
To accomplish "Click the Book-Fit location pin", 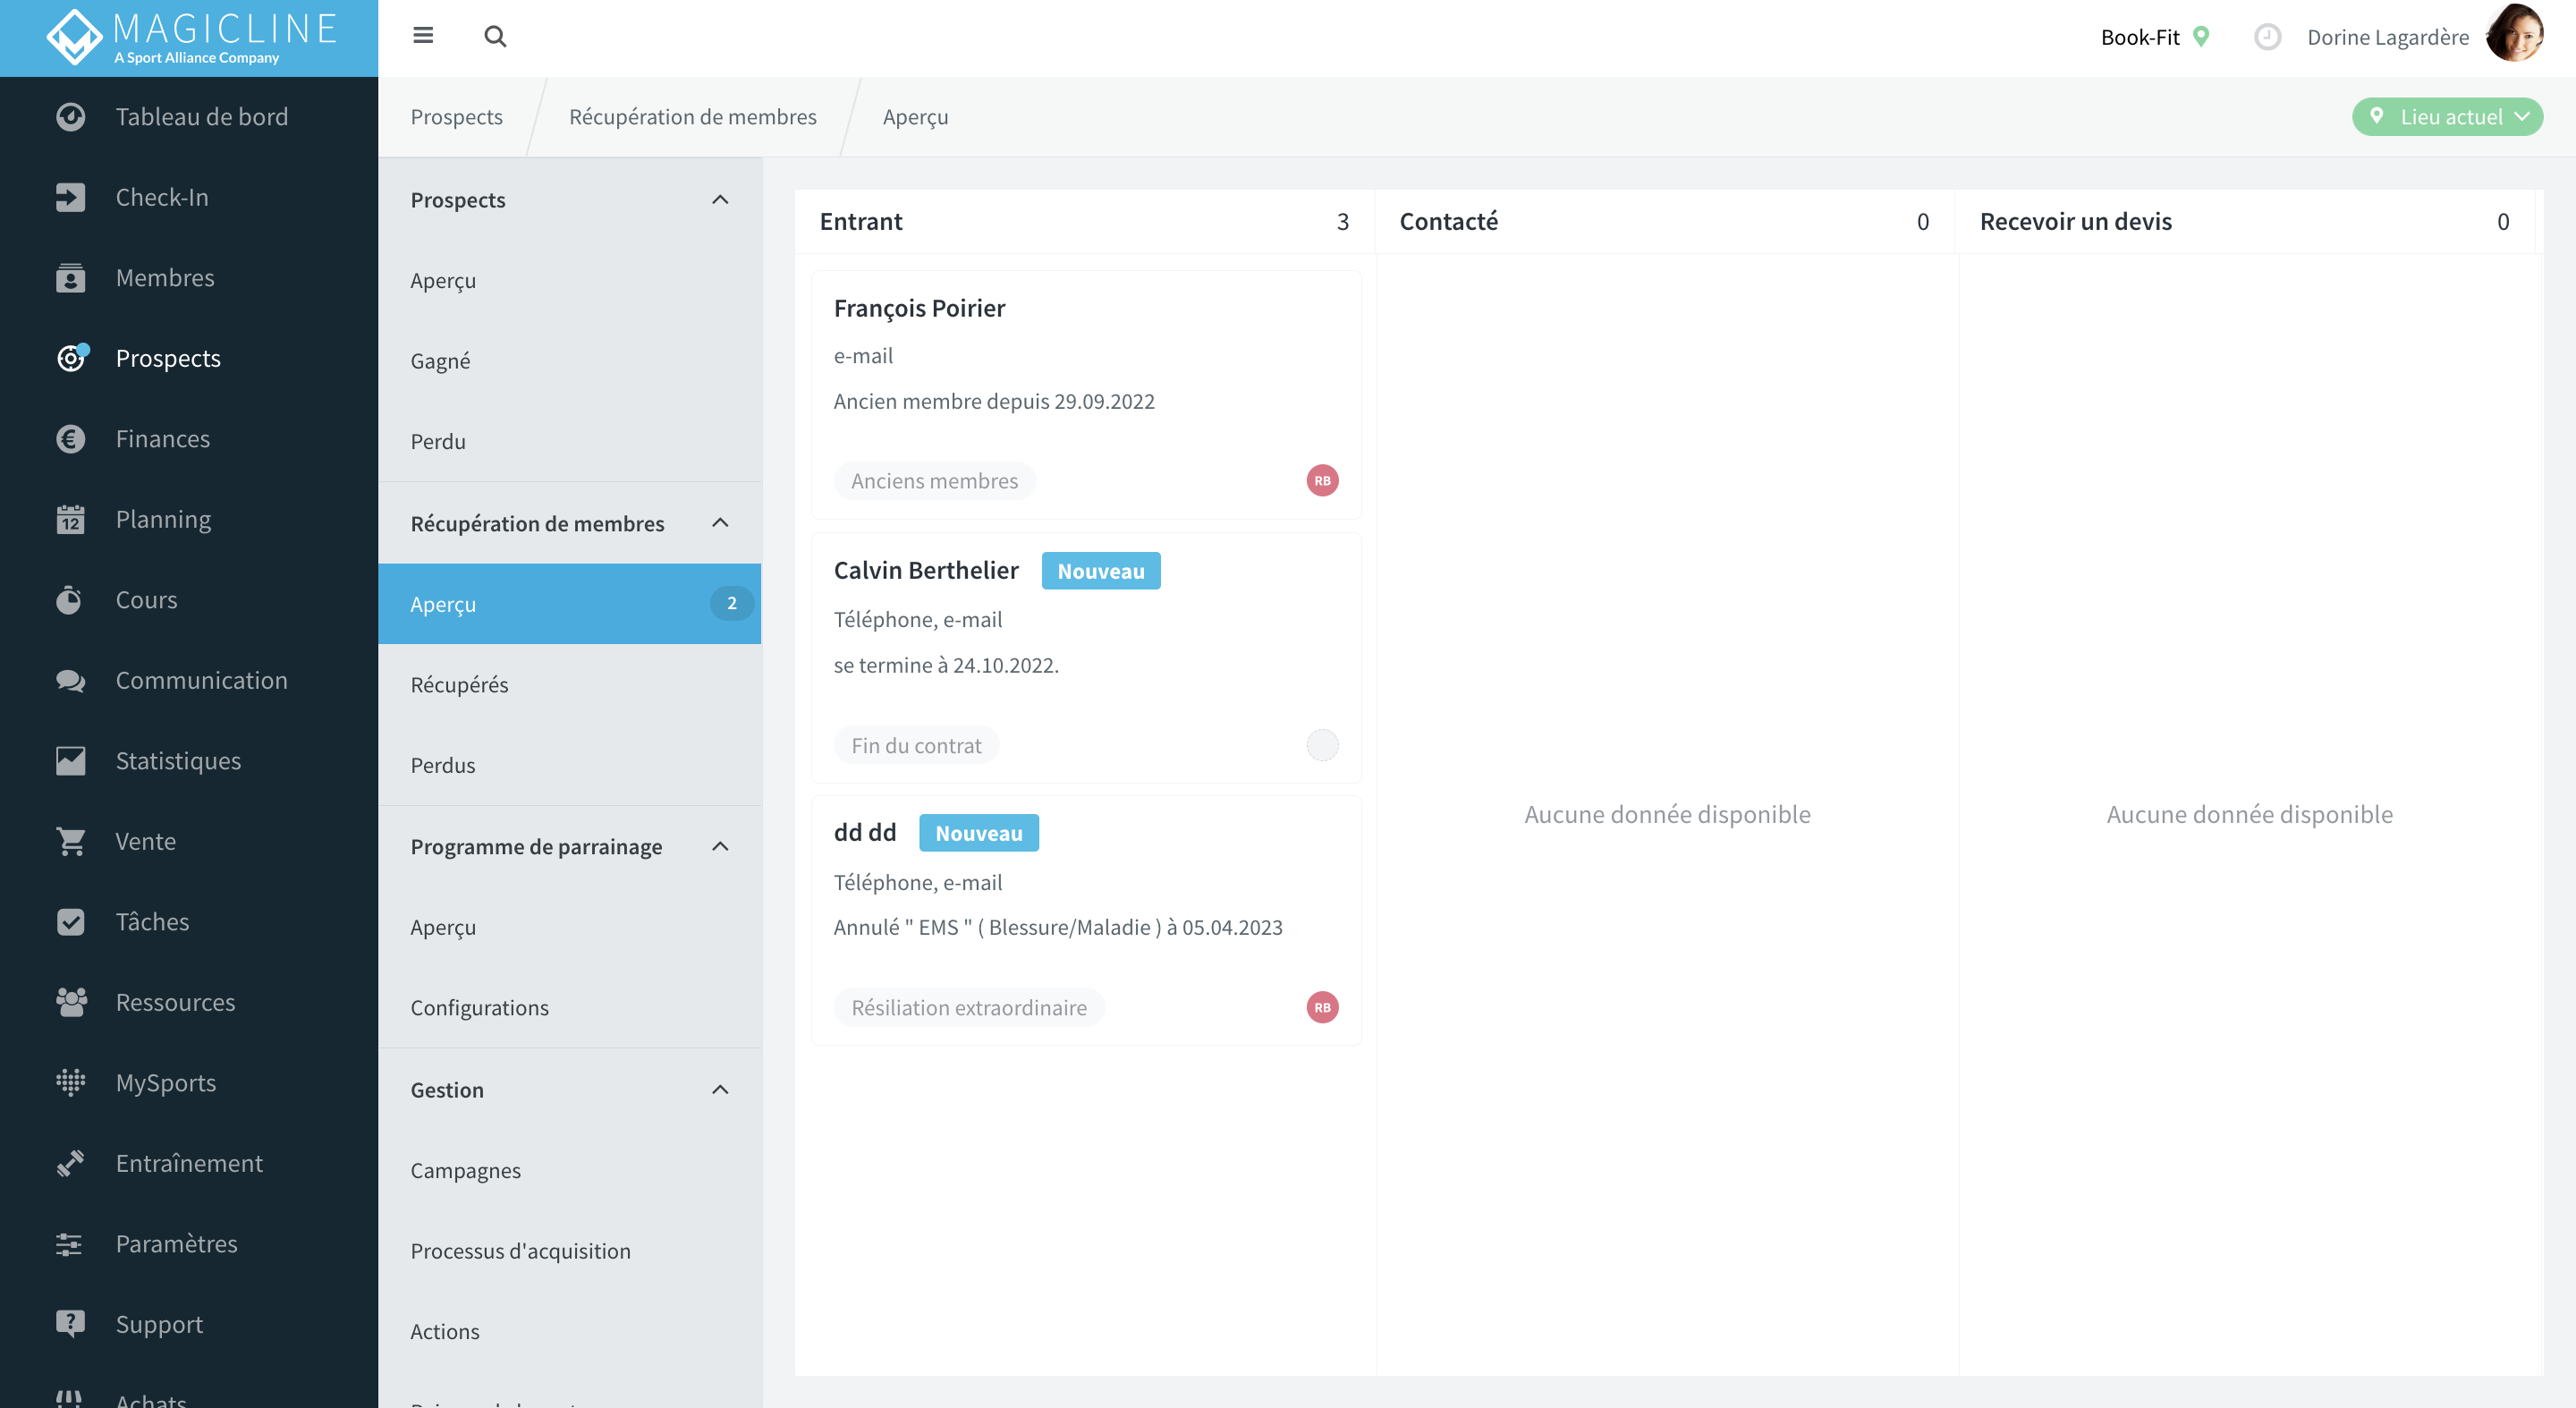I will (x=2200, y=37).
